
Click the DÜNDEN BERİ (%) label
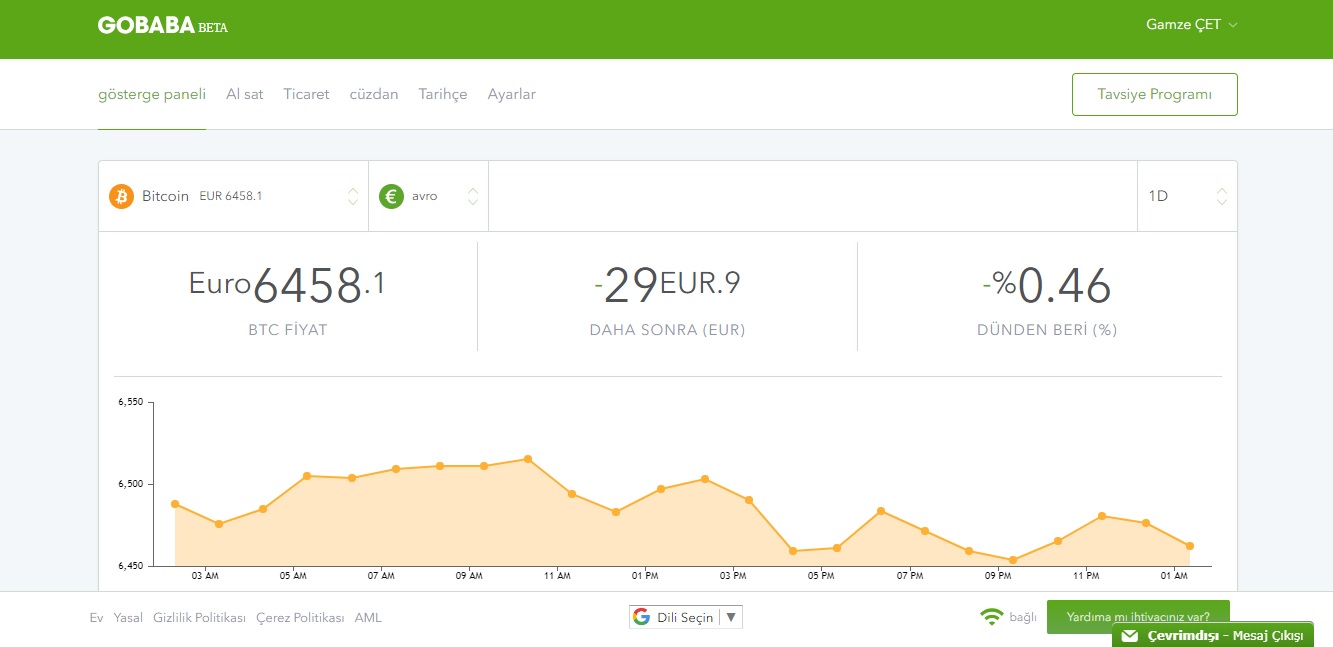pos(1047,330)
